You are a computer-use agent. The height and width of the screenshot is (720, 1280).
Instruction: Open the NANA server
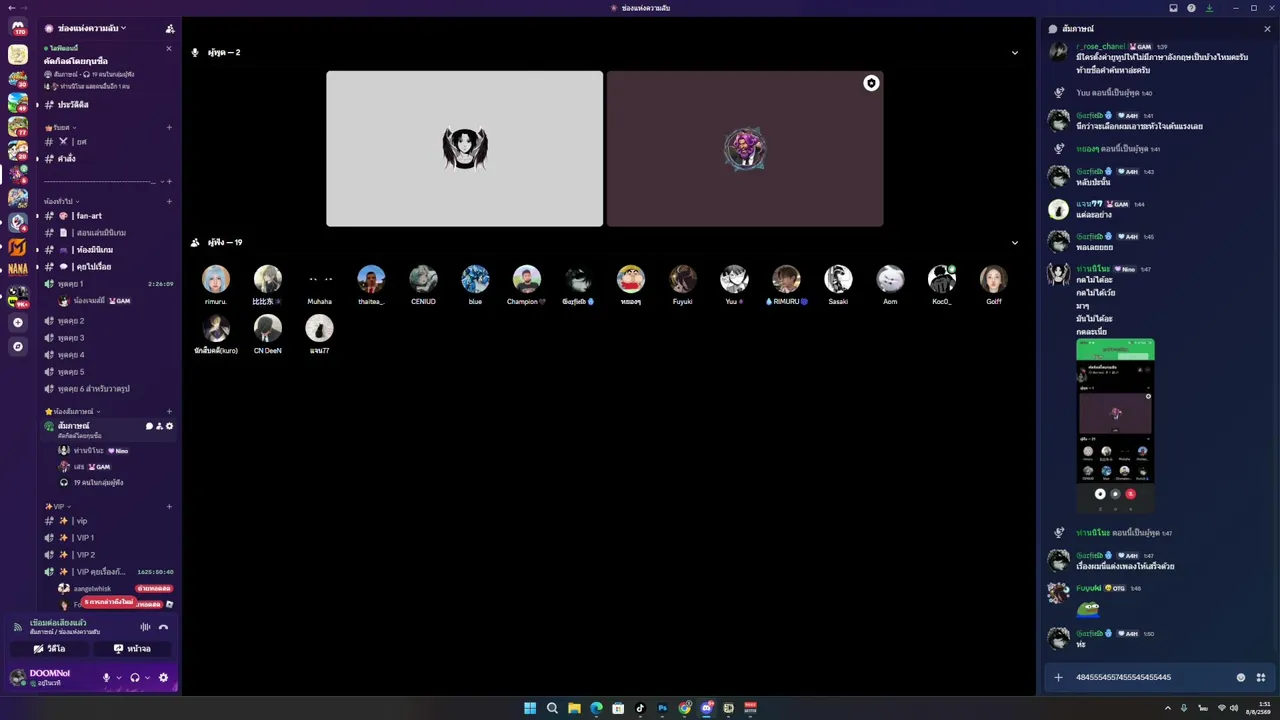[x=18, y=269]
